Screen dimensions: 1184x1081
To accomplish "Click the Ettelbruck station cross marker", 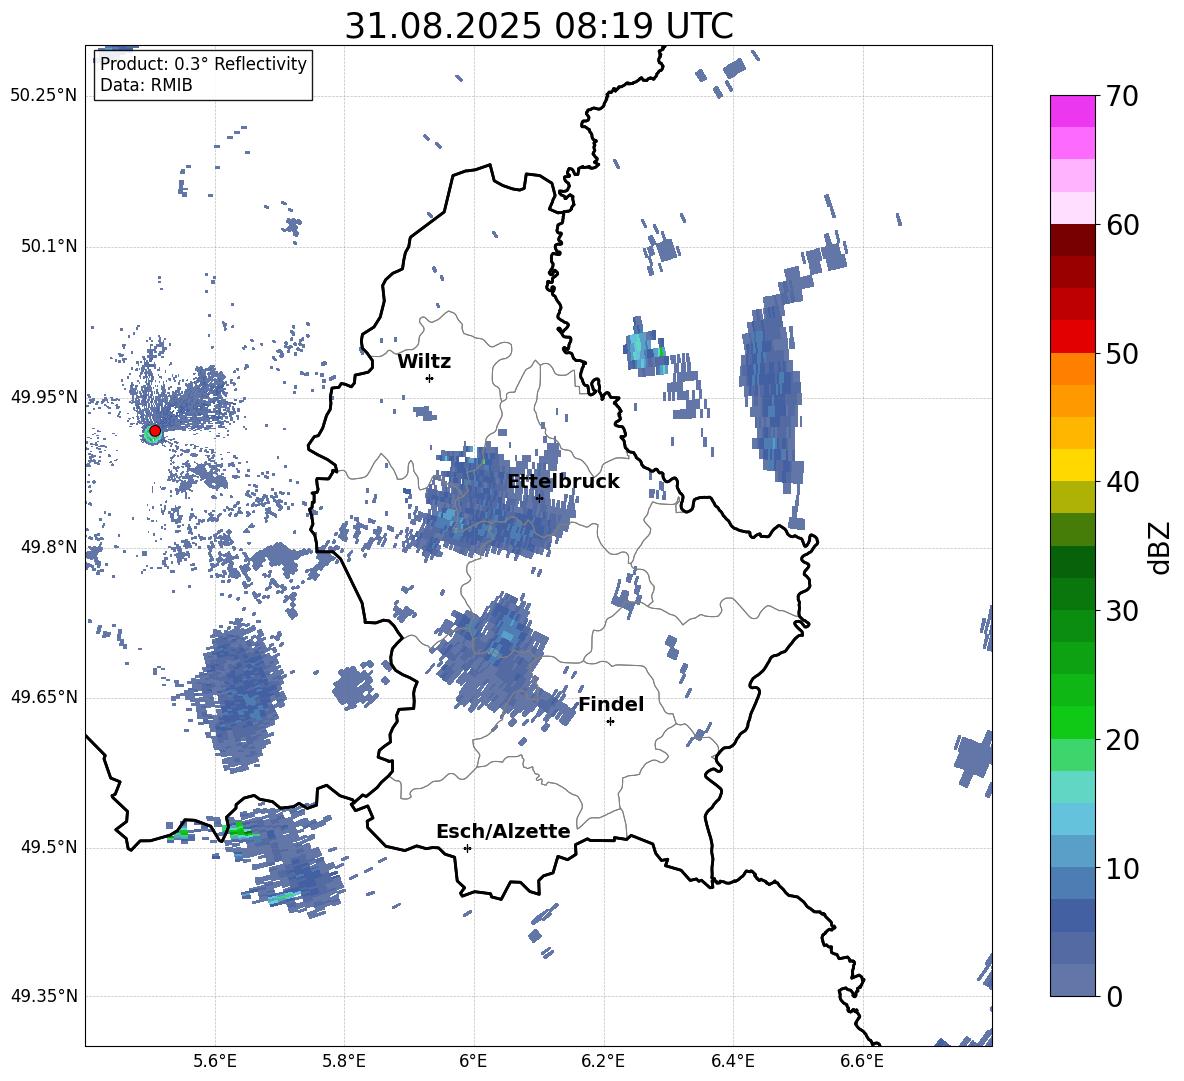I will [539, 498].
